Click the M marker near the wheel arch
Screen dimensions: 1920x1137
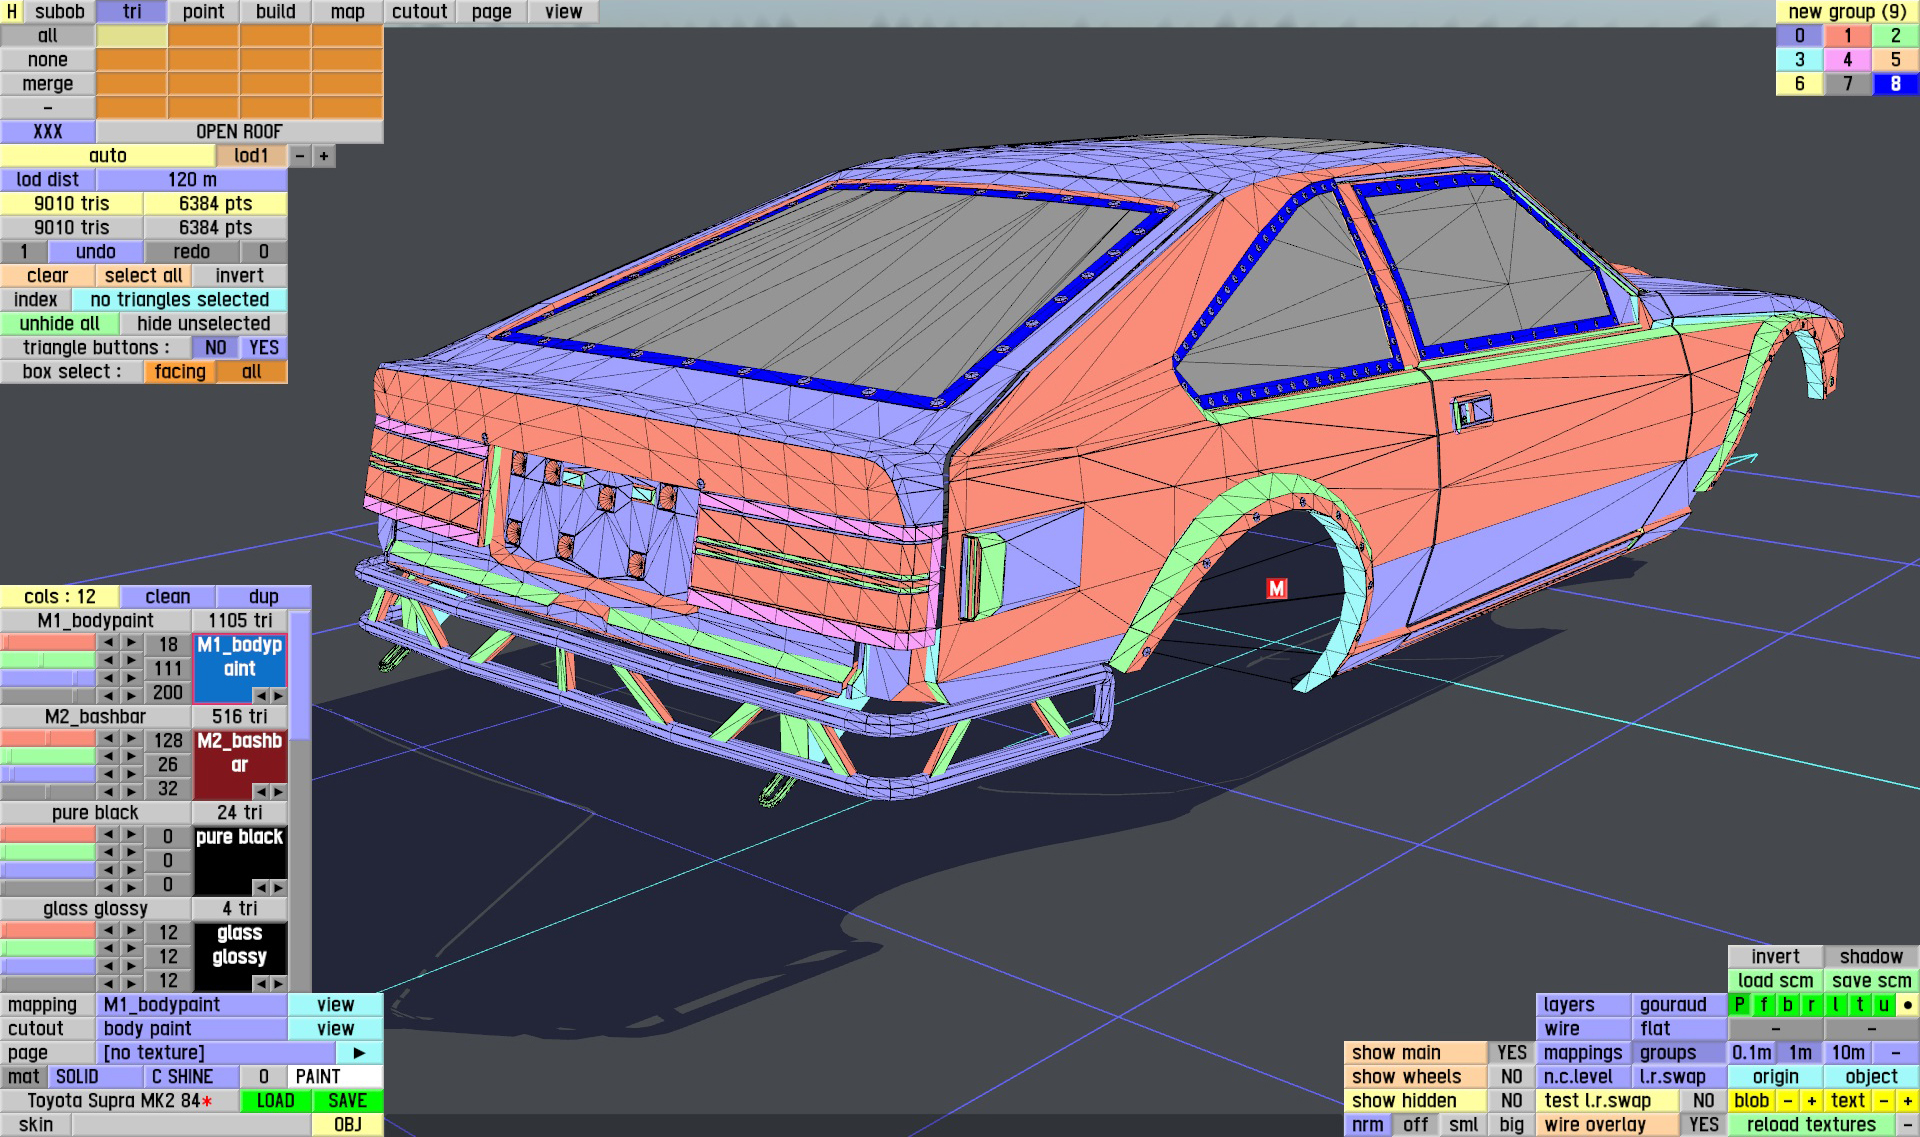(x=1276, y=589)
